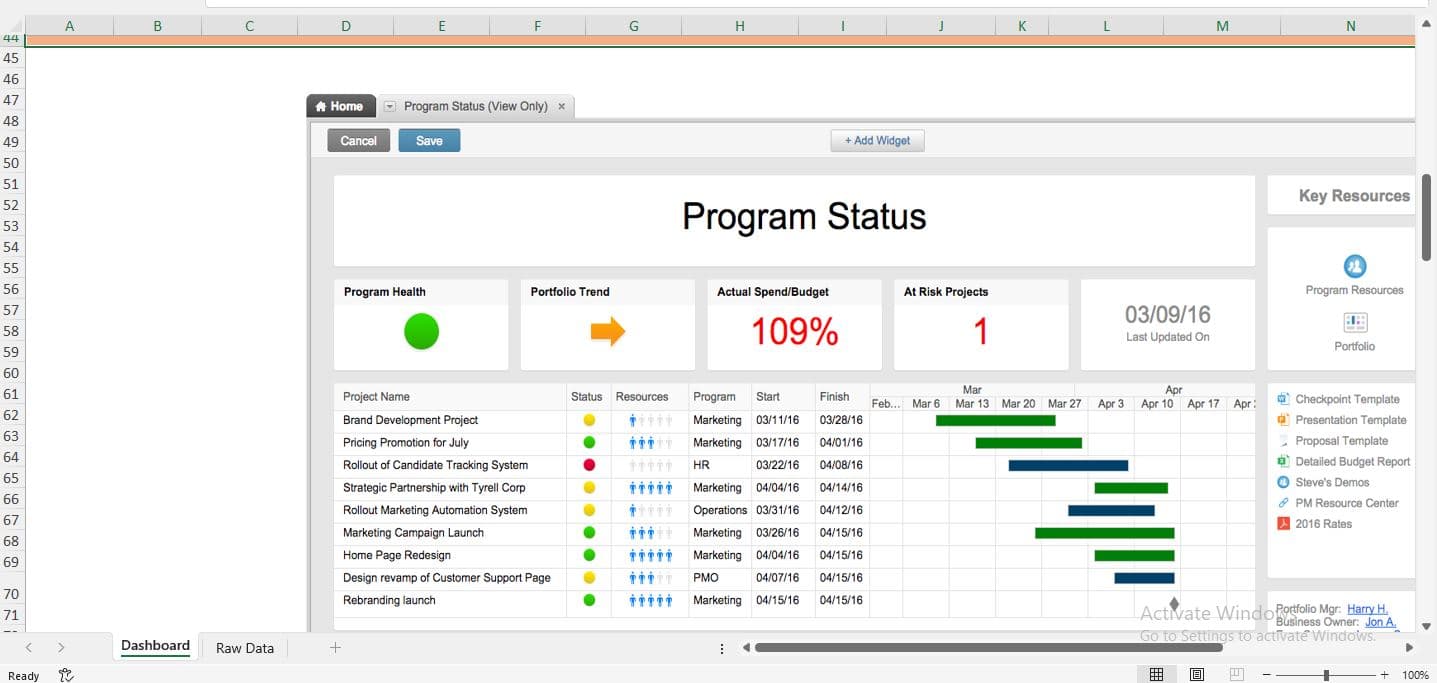The width and height of the screenshot is (1437, 683).
Task: Close the Program Status (View Only) tab
Action: click(561, 106)
